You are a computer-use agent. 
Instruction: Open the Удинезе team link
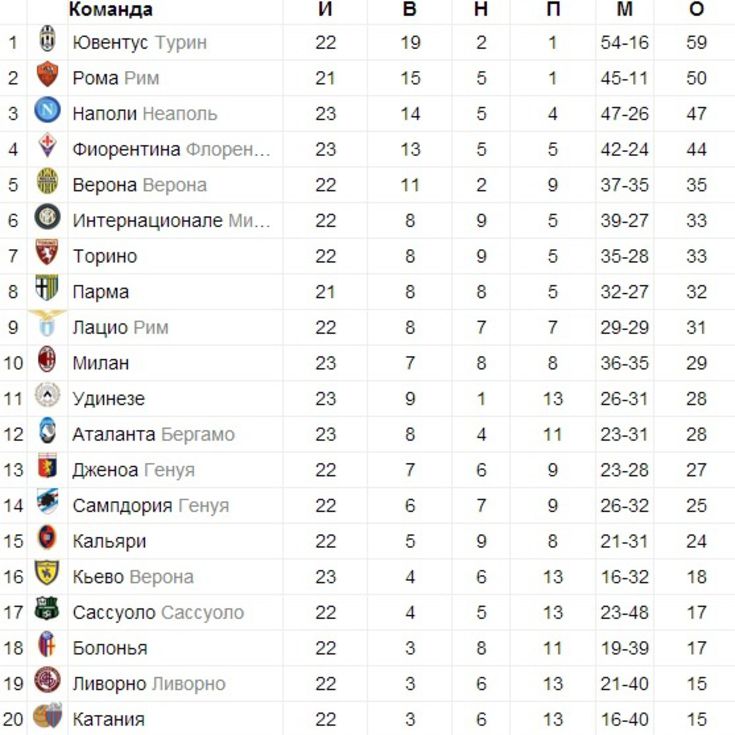pyautogui.click(x=108, y=399)
